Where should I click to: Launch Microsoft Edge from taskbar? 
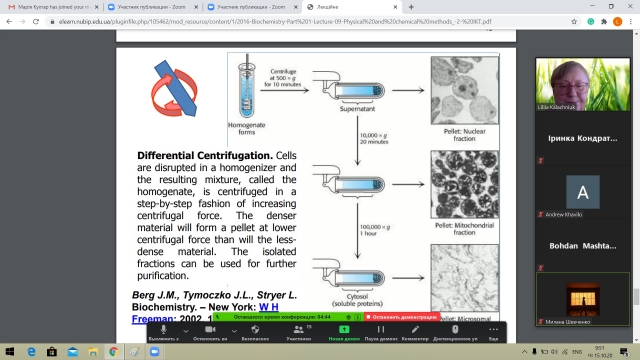click(31, 352)
